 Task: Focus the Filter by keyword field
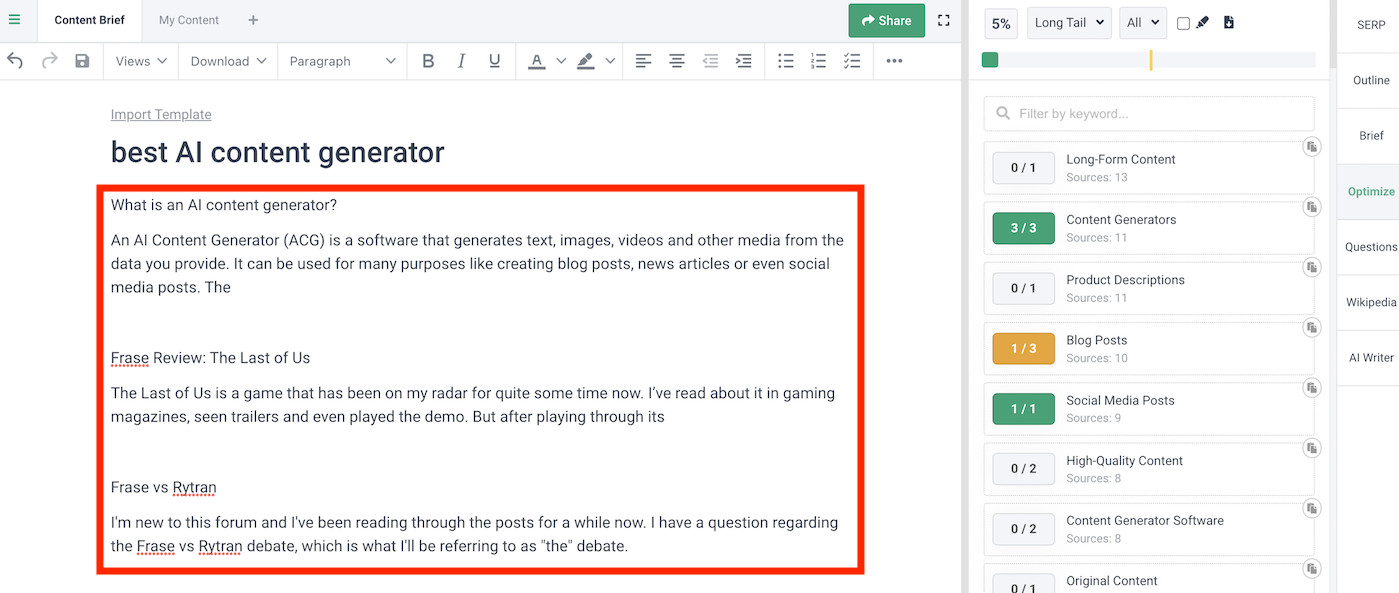tap(1149, 113)
